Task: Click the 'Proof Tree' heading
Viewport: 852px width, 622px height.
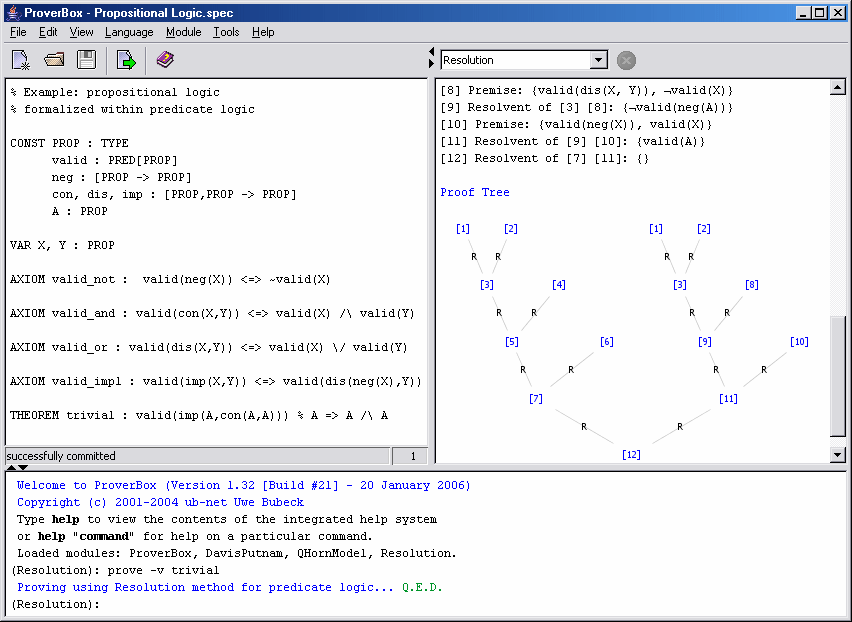Action: click(475, 192)
